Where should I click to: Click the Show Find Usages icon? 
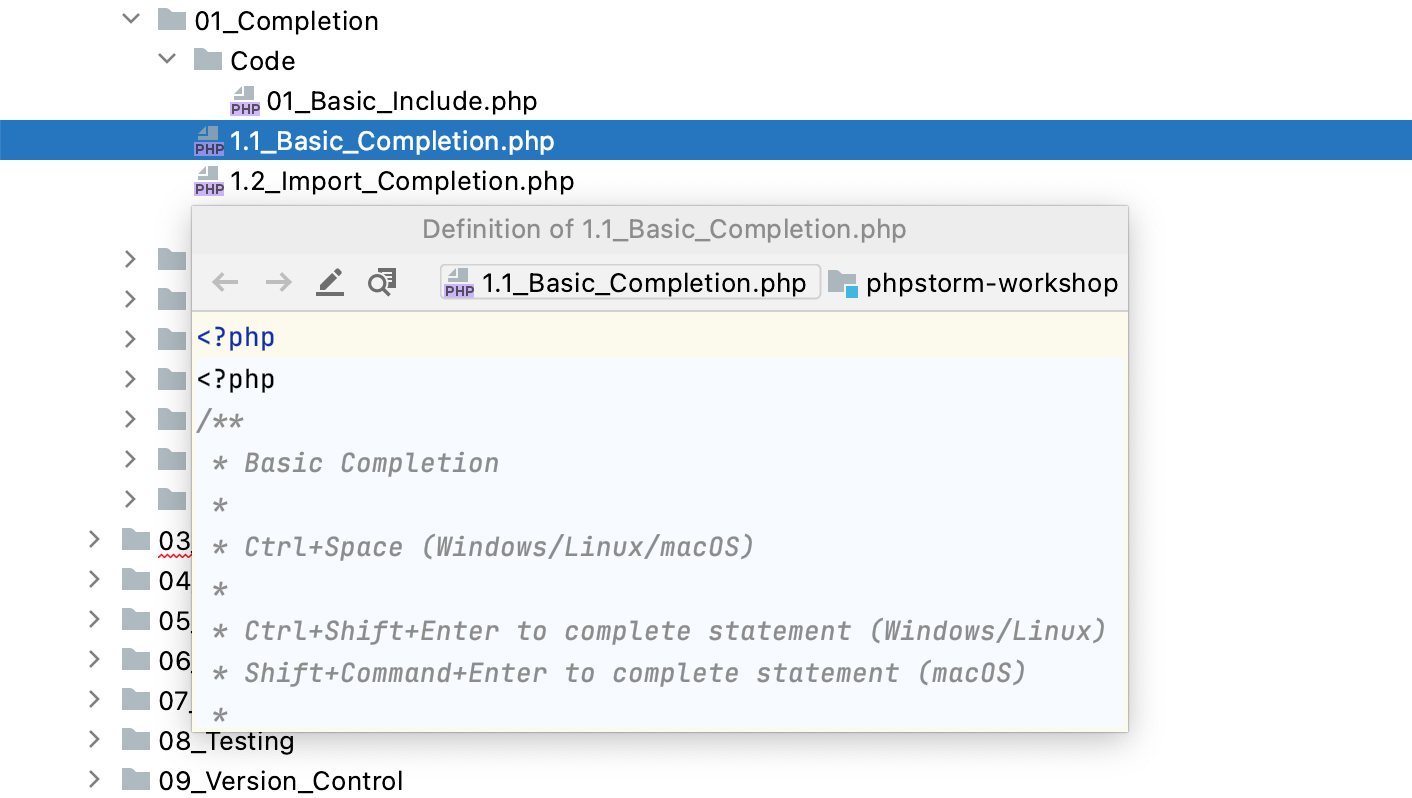pos(382,283)
